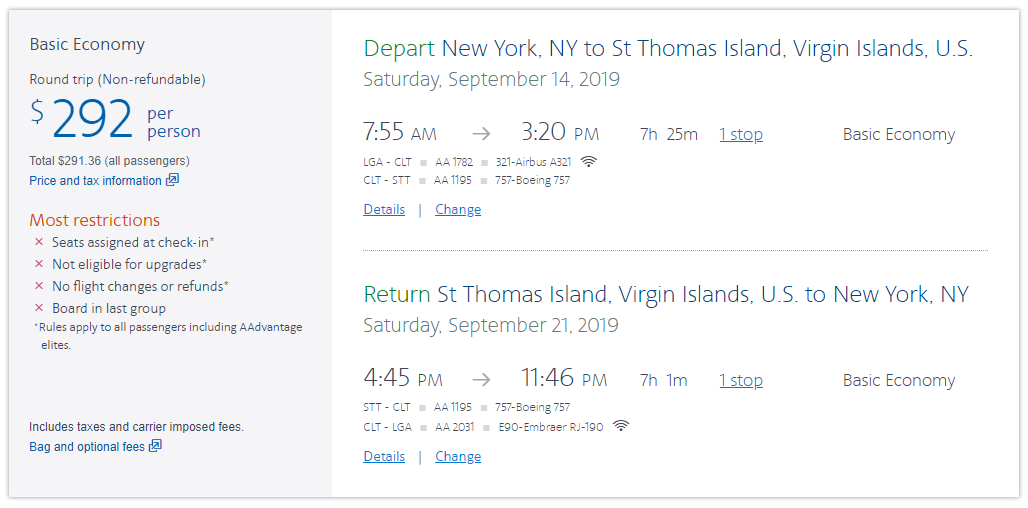The width and height of the screenshot is (1028, 508).
Task: Select Change for the September 14 departing flight
Action: (x=458, y=209)
